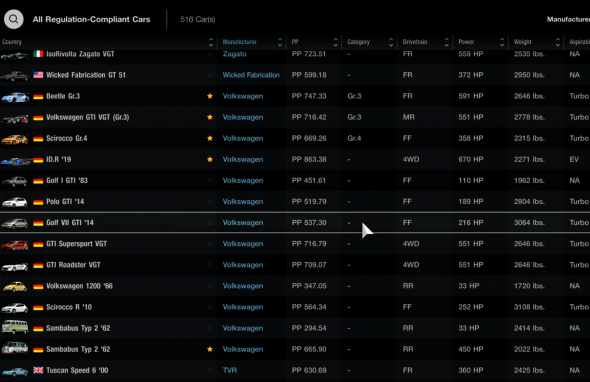Screen dimensions: 590x382
Task: Mark Tuscan Speed 6 '00 as favorite
Action: click(210, 370)
